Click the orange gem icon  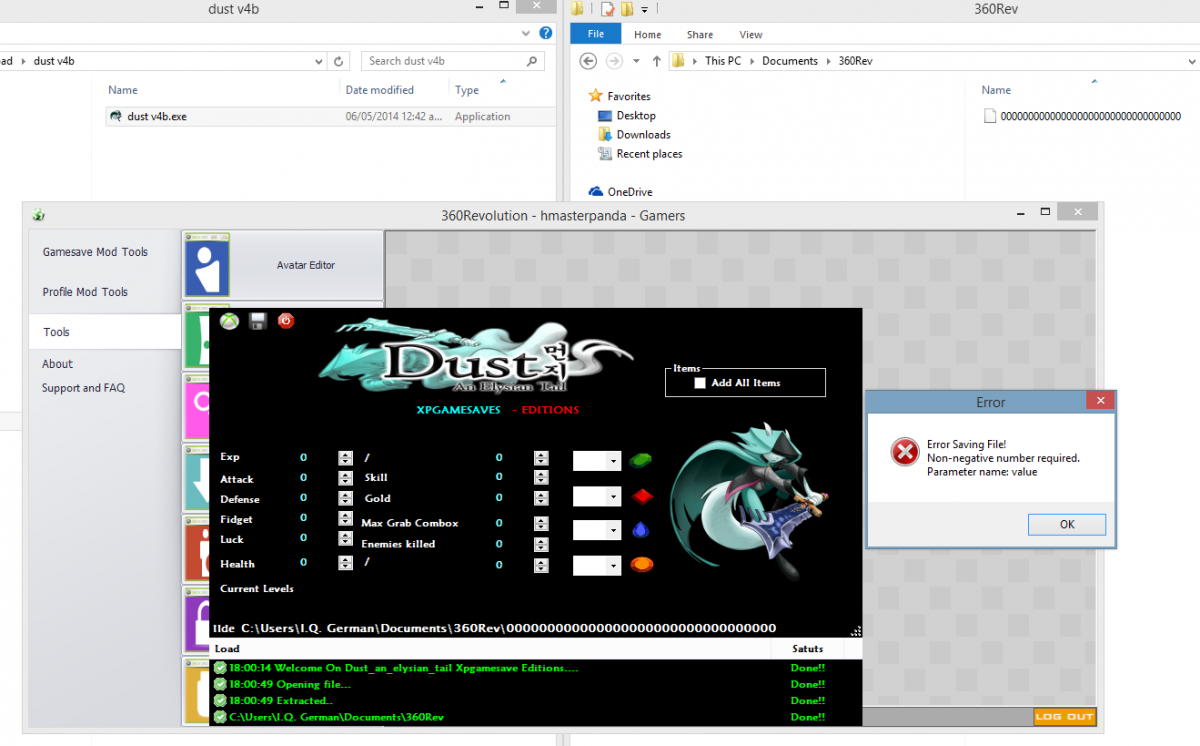(x=640, y=565)
